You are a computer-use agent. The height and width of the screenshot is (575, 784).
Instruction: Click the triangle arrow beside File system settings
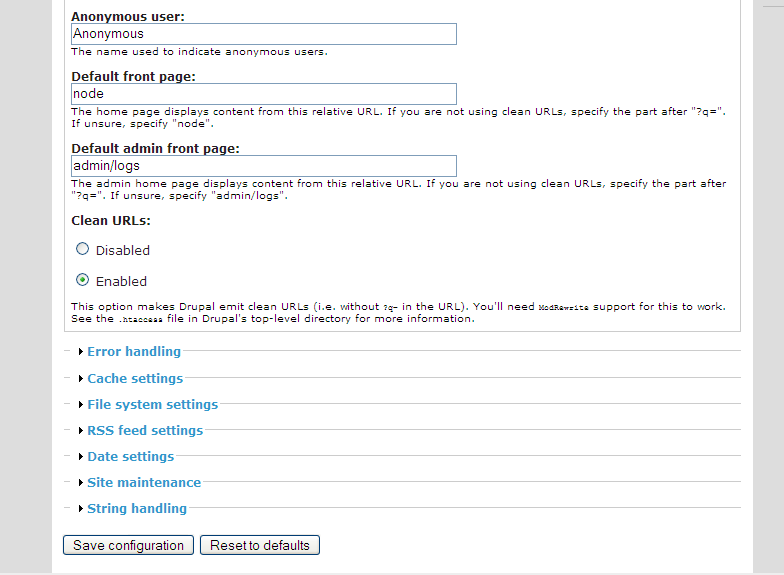click(x=81, y=404)
